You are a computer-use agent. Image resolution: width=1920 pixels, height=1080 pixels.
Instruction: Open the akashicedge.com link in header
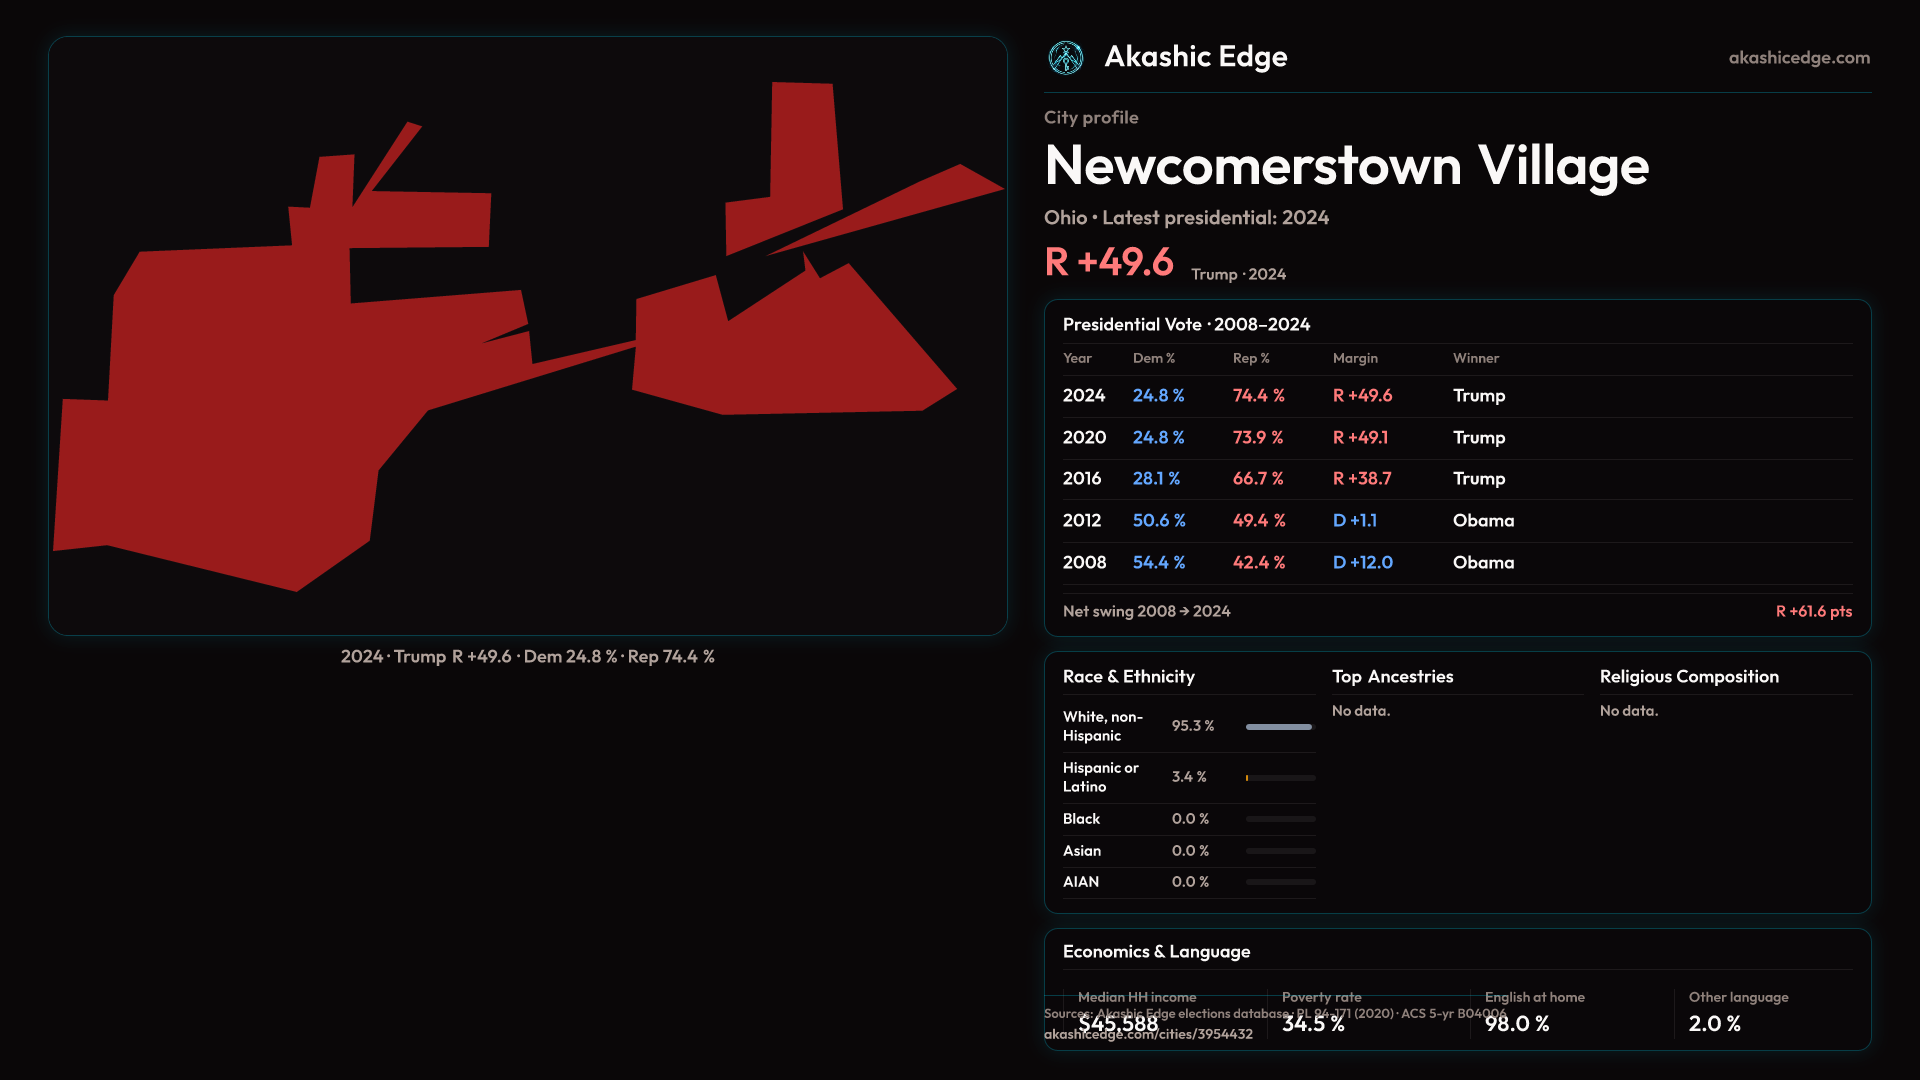point(1798,58)
